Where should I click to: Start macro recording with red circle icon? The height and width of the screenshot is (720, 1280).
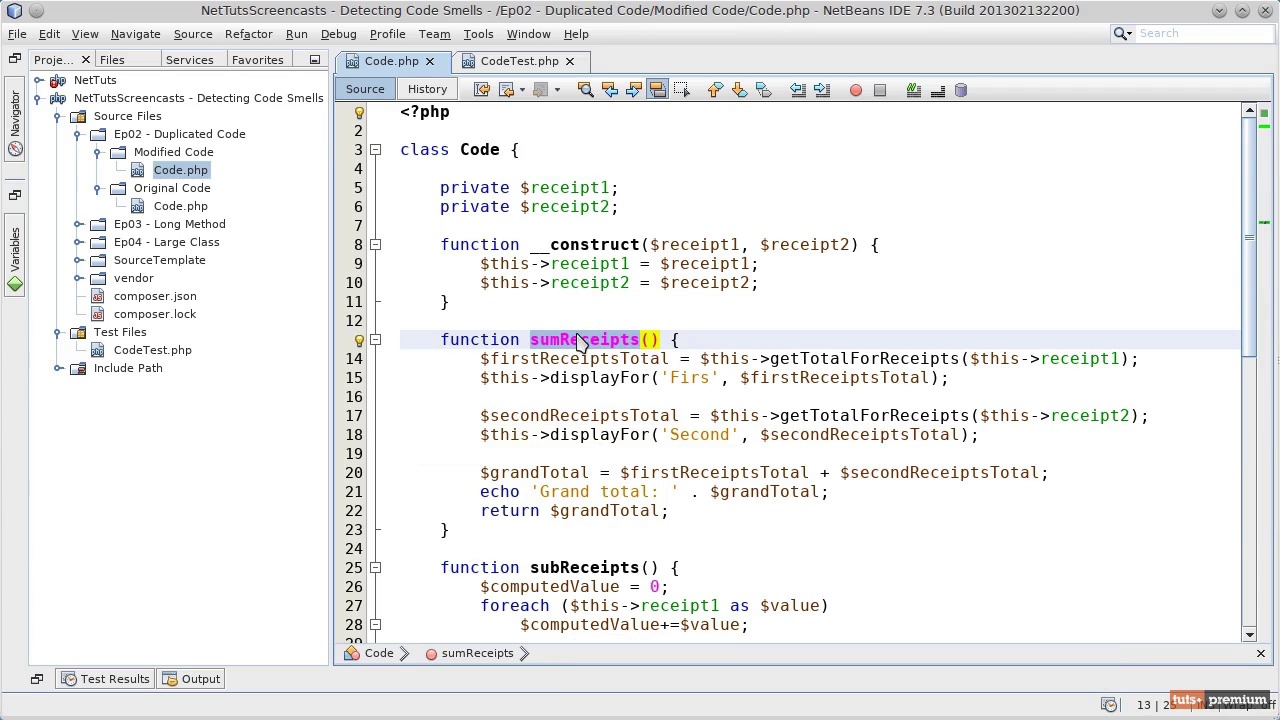point(856,90)
